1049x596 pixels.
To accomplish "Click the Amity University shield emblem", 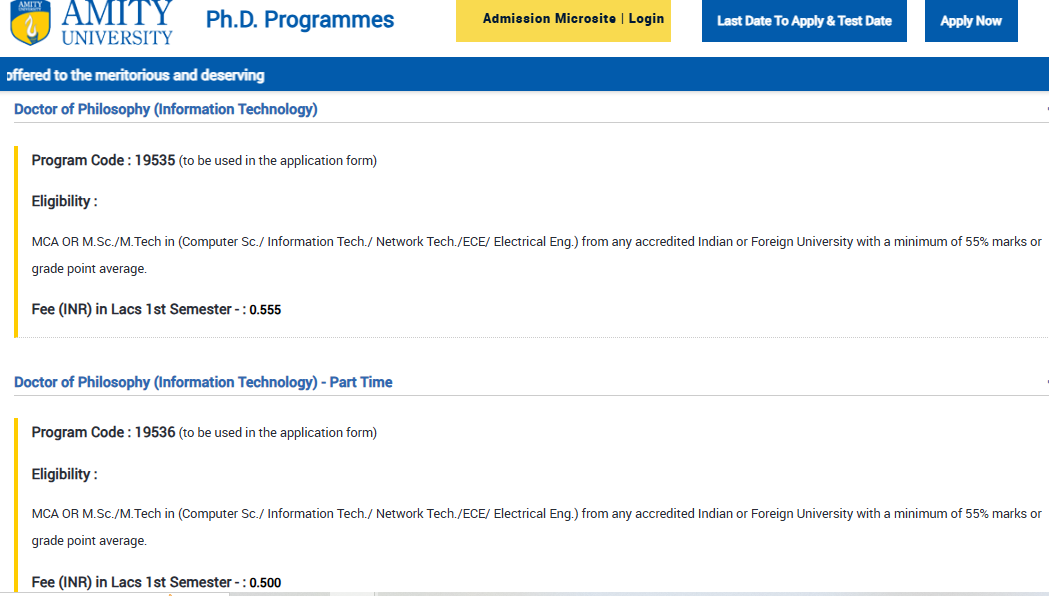I will pyautogui.click(x=30, y=23).
